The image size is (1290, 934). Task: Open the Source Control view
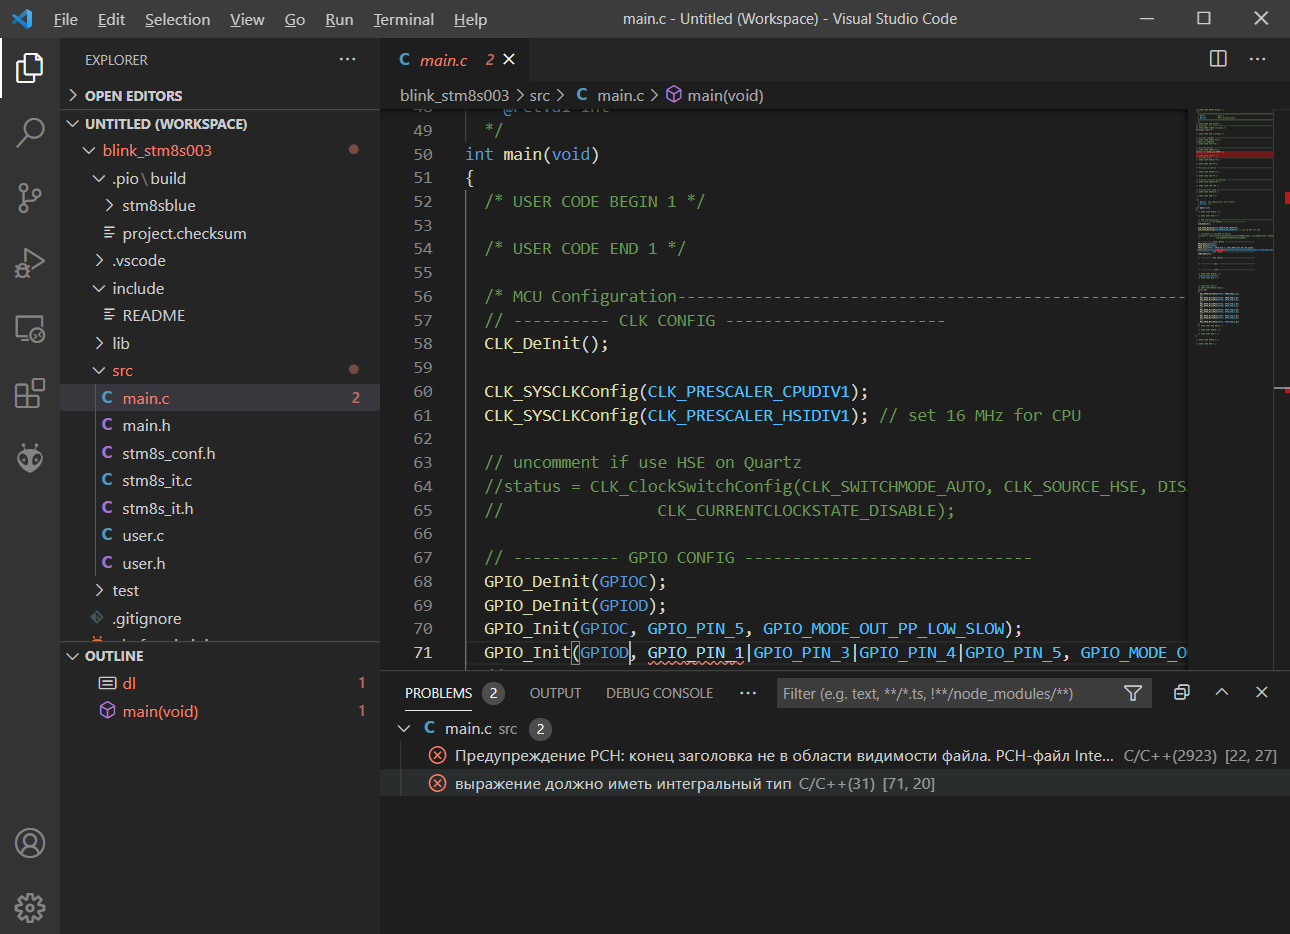coord(30,197)
